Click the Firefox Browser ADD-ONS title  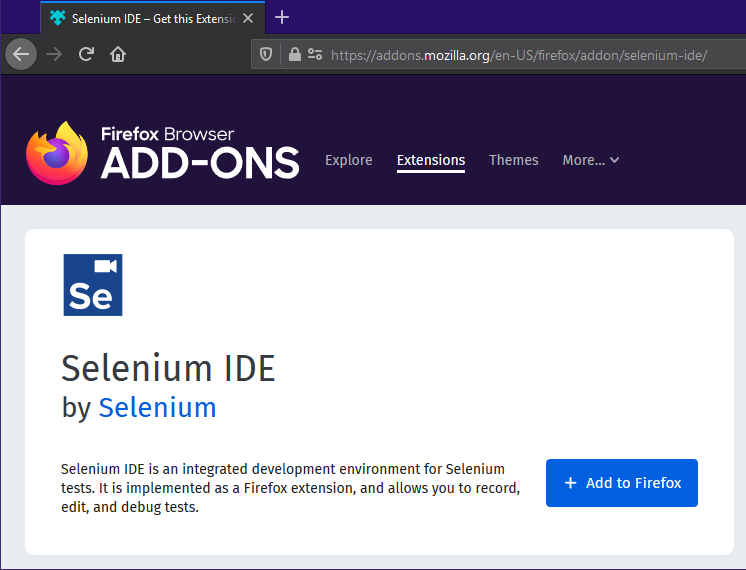pos(200,153)
